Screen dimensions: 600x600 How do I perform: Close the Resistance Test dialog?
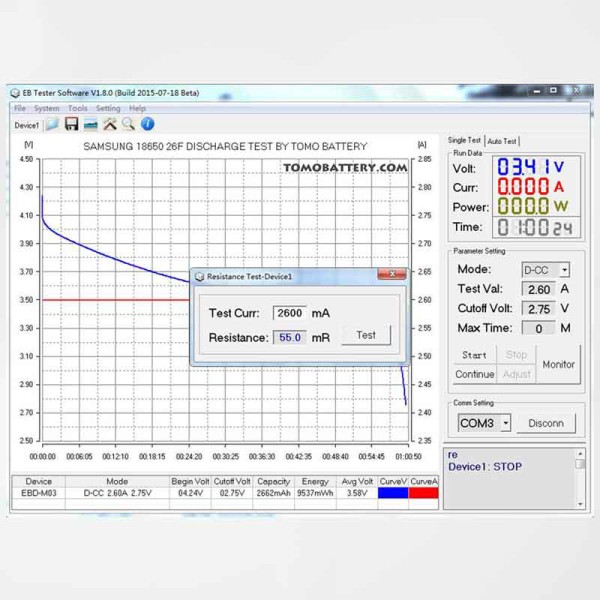point(391,275)
